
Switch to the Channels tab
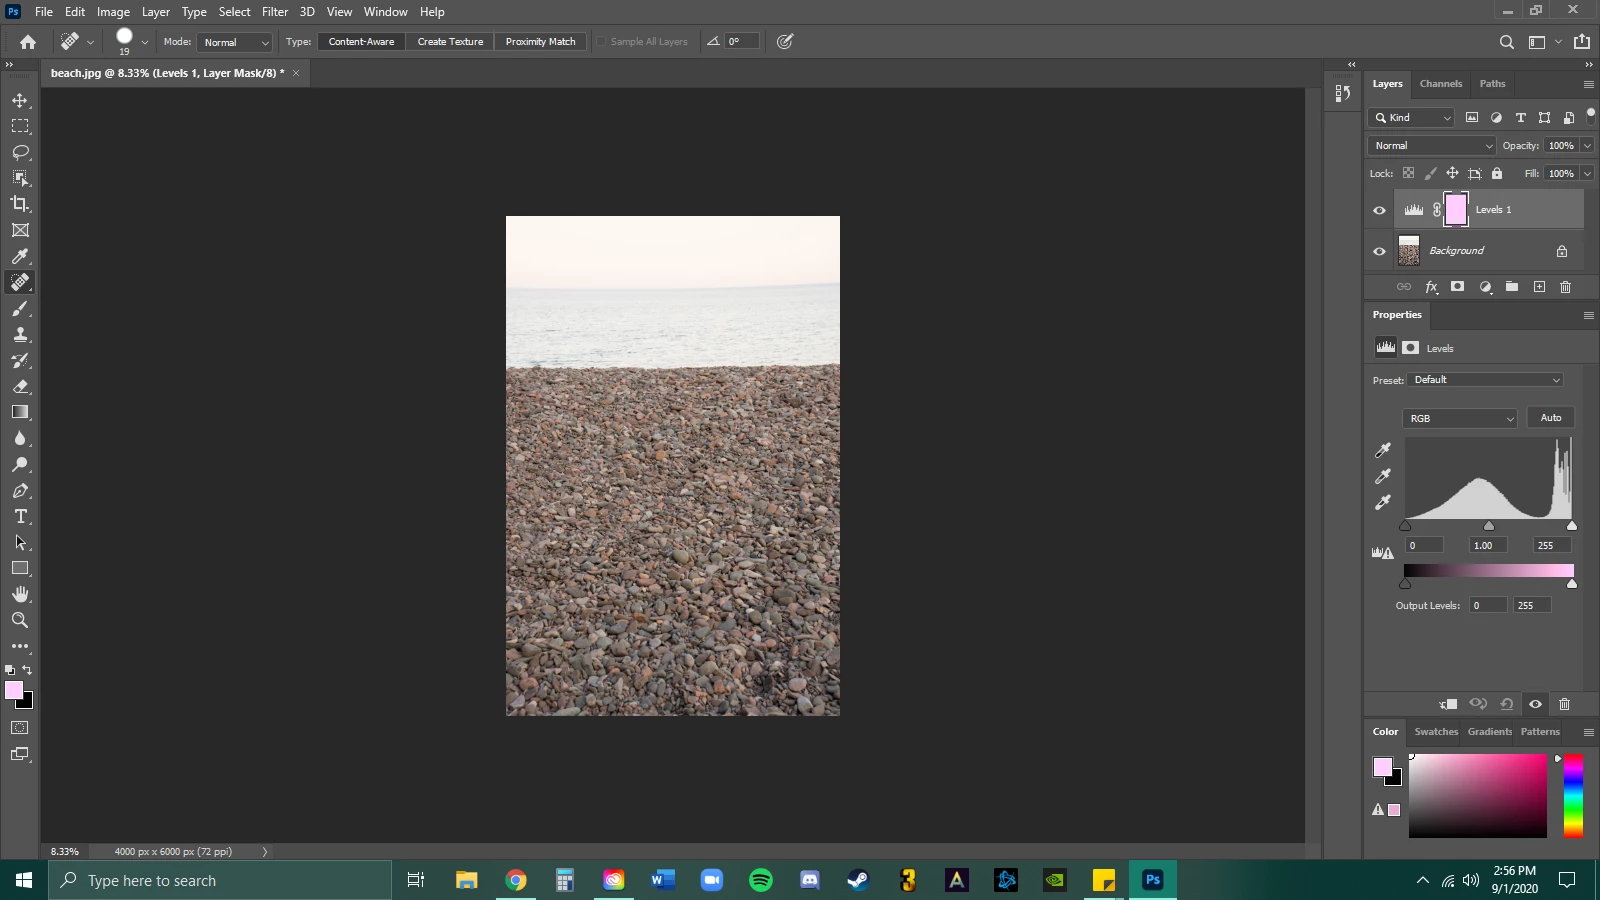tap(1440, 84)
